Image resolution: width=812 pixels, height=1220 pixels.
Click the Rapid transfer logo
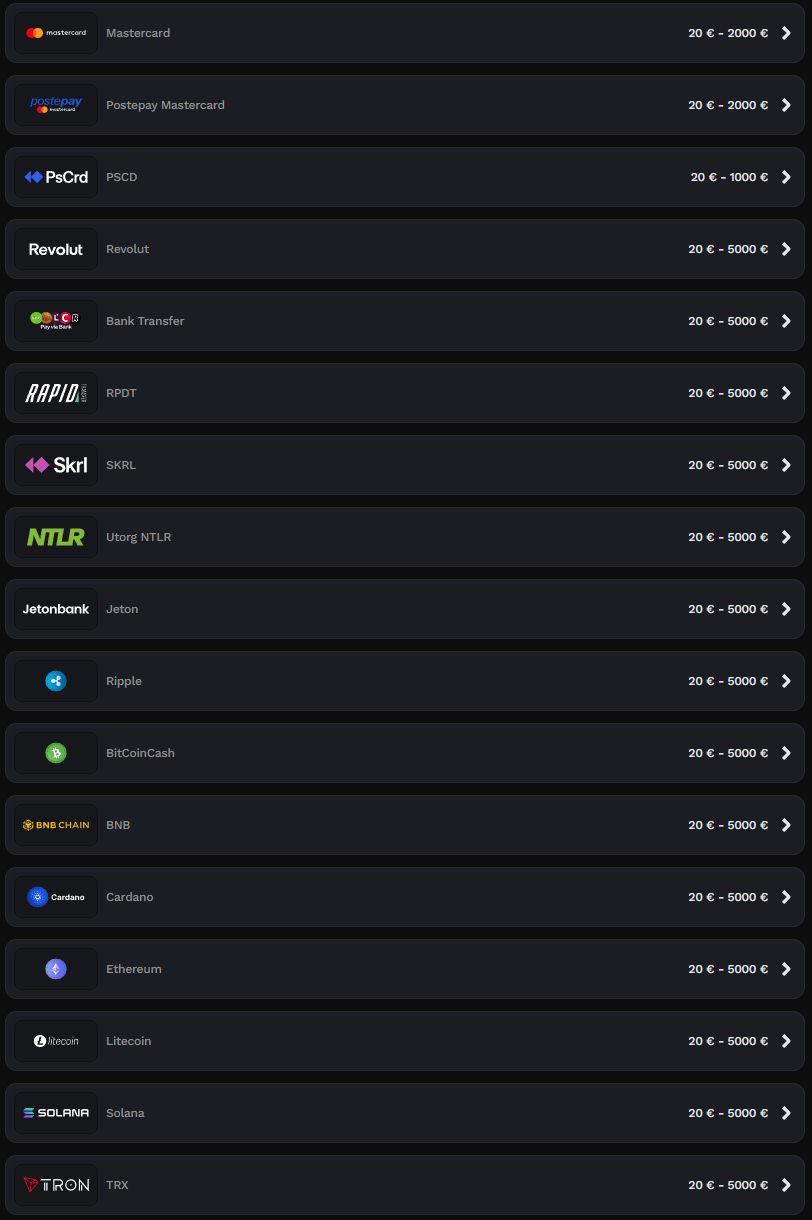pos(56,393)
